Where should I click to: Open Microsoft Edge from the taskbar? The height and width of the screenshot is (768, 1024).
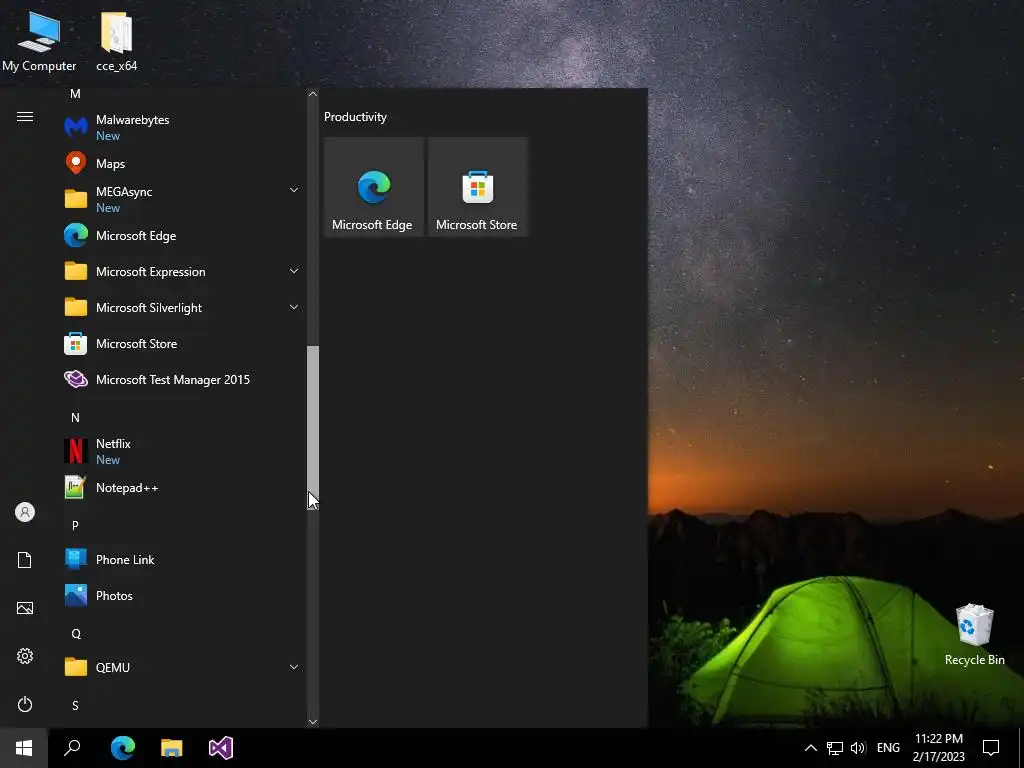[122, 748]
